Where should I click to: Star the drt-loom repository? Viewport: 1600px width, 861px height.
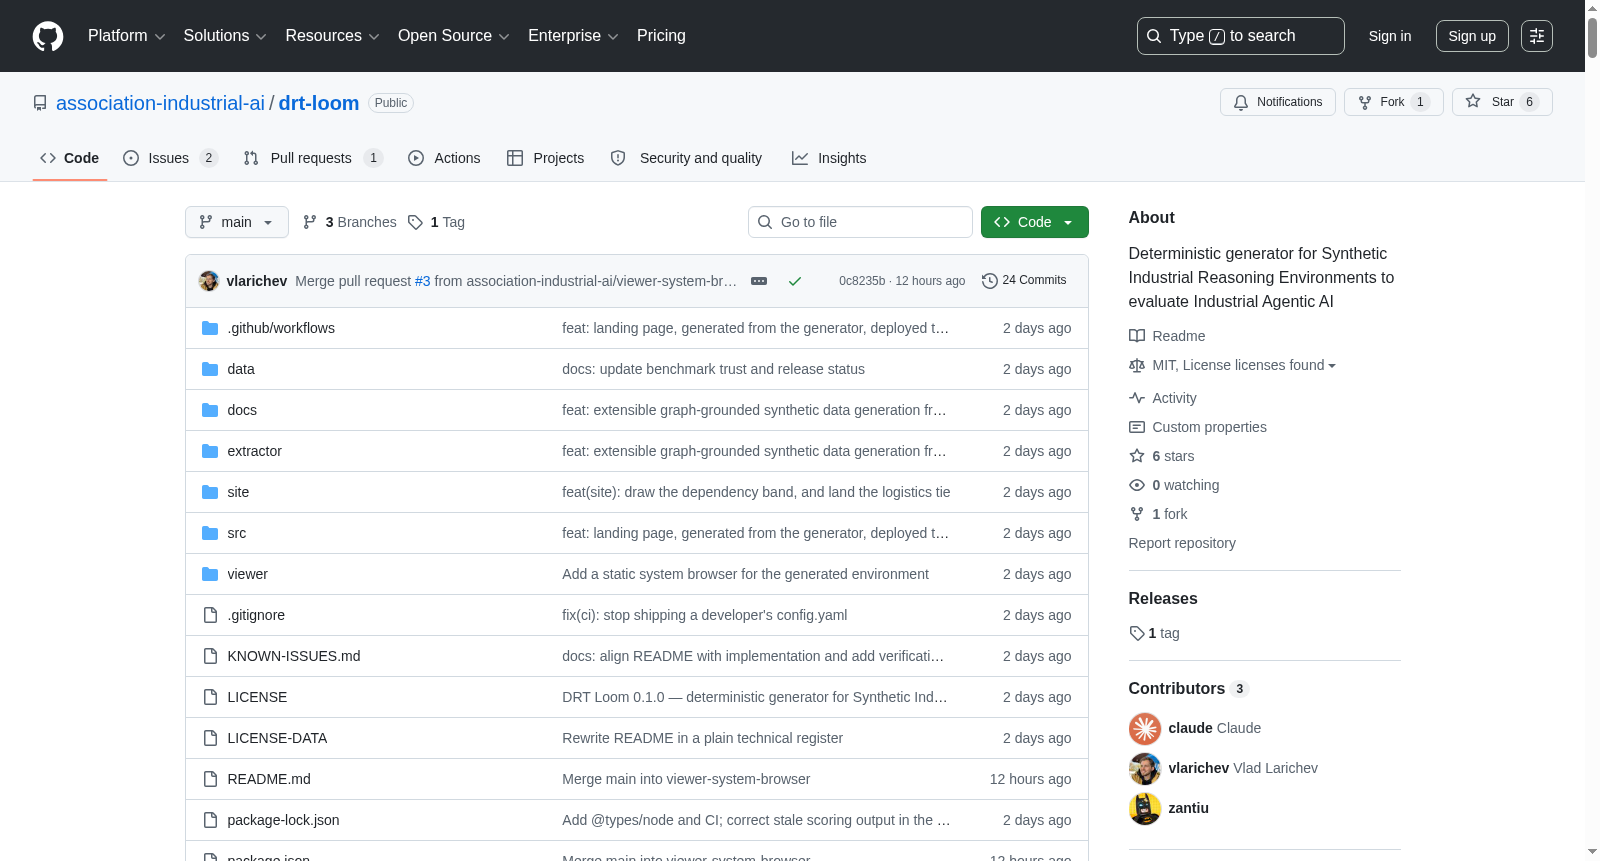point(1502,102)
